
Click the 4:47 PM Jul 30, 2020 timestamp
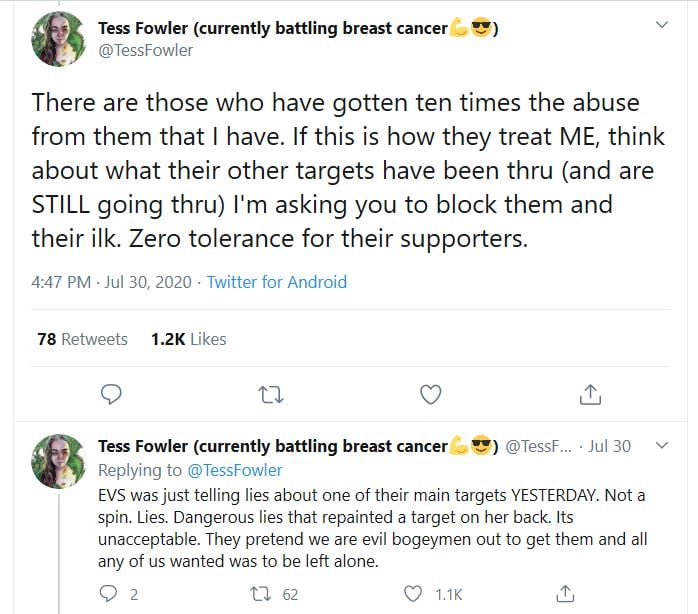pyautogui.click(x=111, y=282)
